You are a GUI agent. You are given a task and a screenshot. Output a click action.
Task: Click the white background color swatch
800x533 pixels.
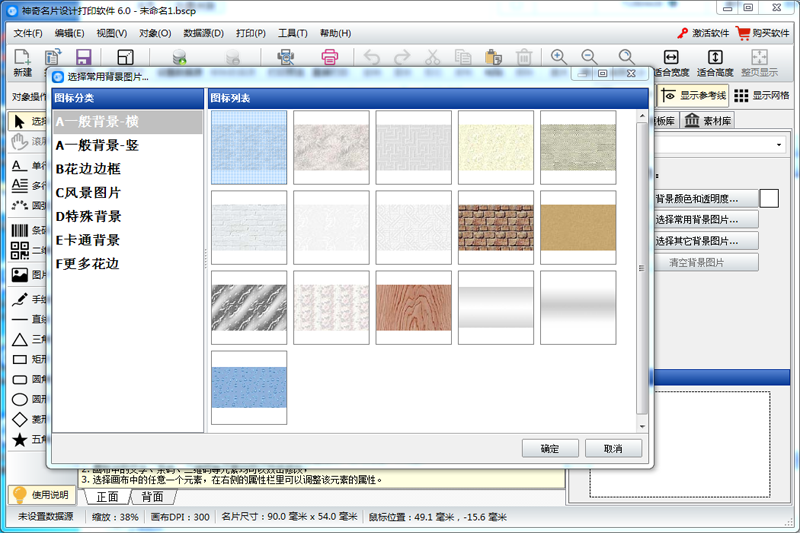tap(769, 198)
